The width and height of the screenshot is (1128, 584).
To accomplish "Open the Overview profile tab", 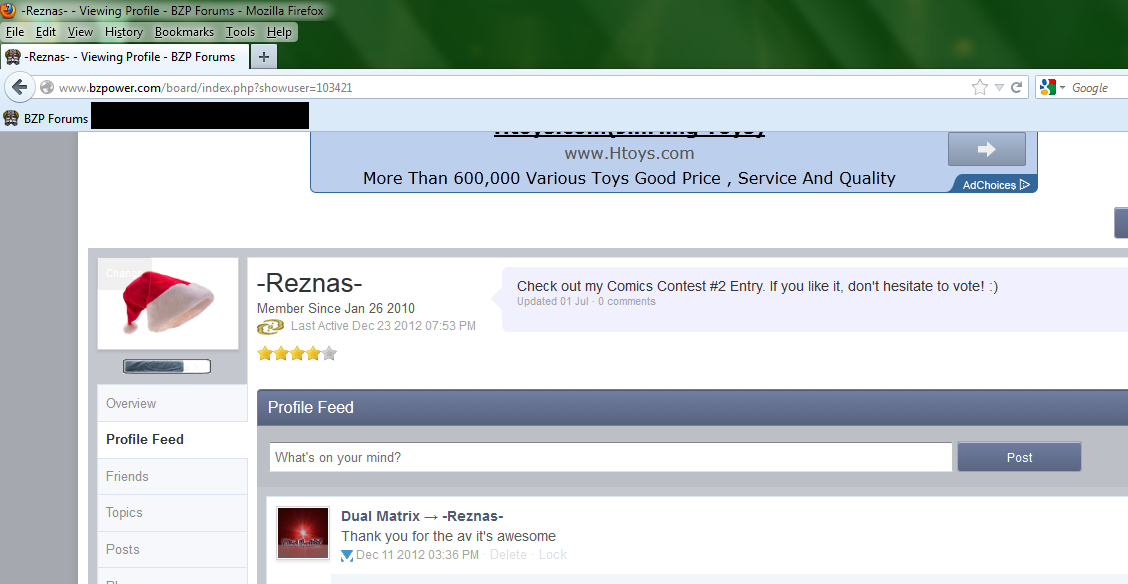I will pyautogui.click(x=173, y=403).
